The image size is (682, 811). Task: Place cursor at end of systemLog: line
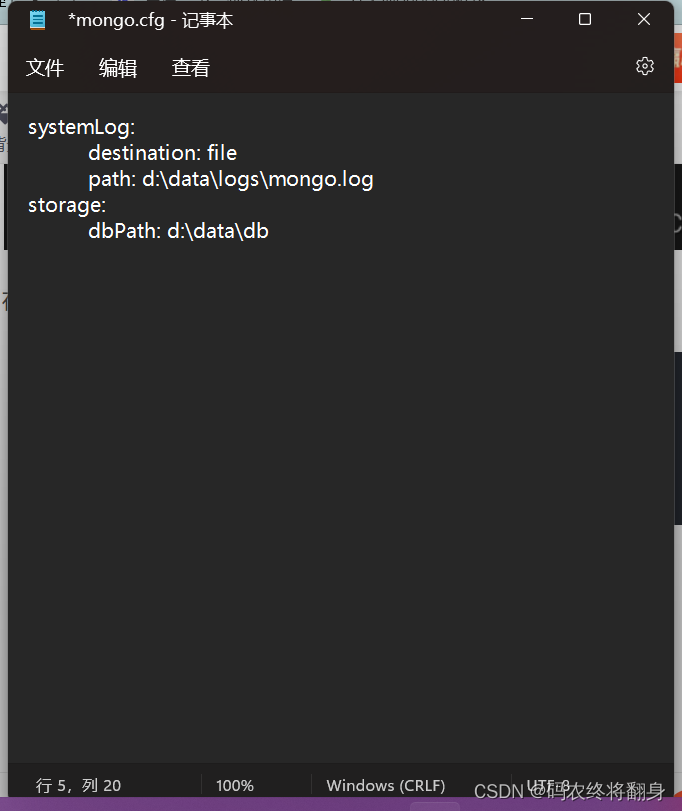click(x=136, y=127)
